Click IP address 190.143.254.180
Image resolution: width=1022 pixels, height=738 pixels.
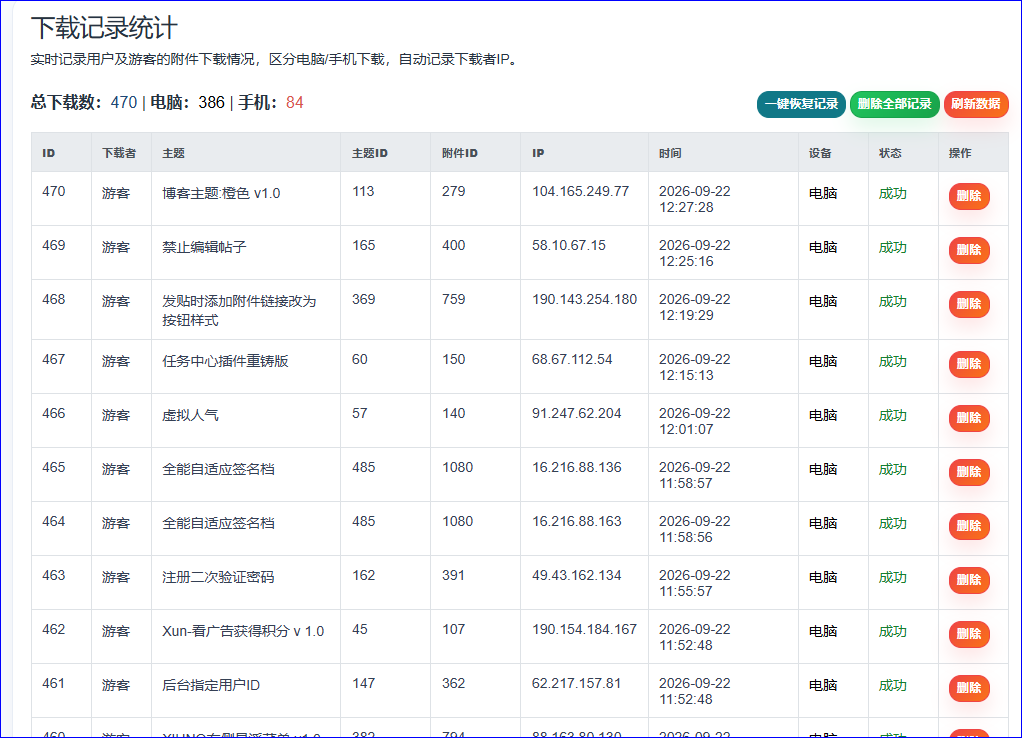(584, 300)
